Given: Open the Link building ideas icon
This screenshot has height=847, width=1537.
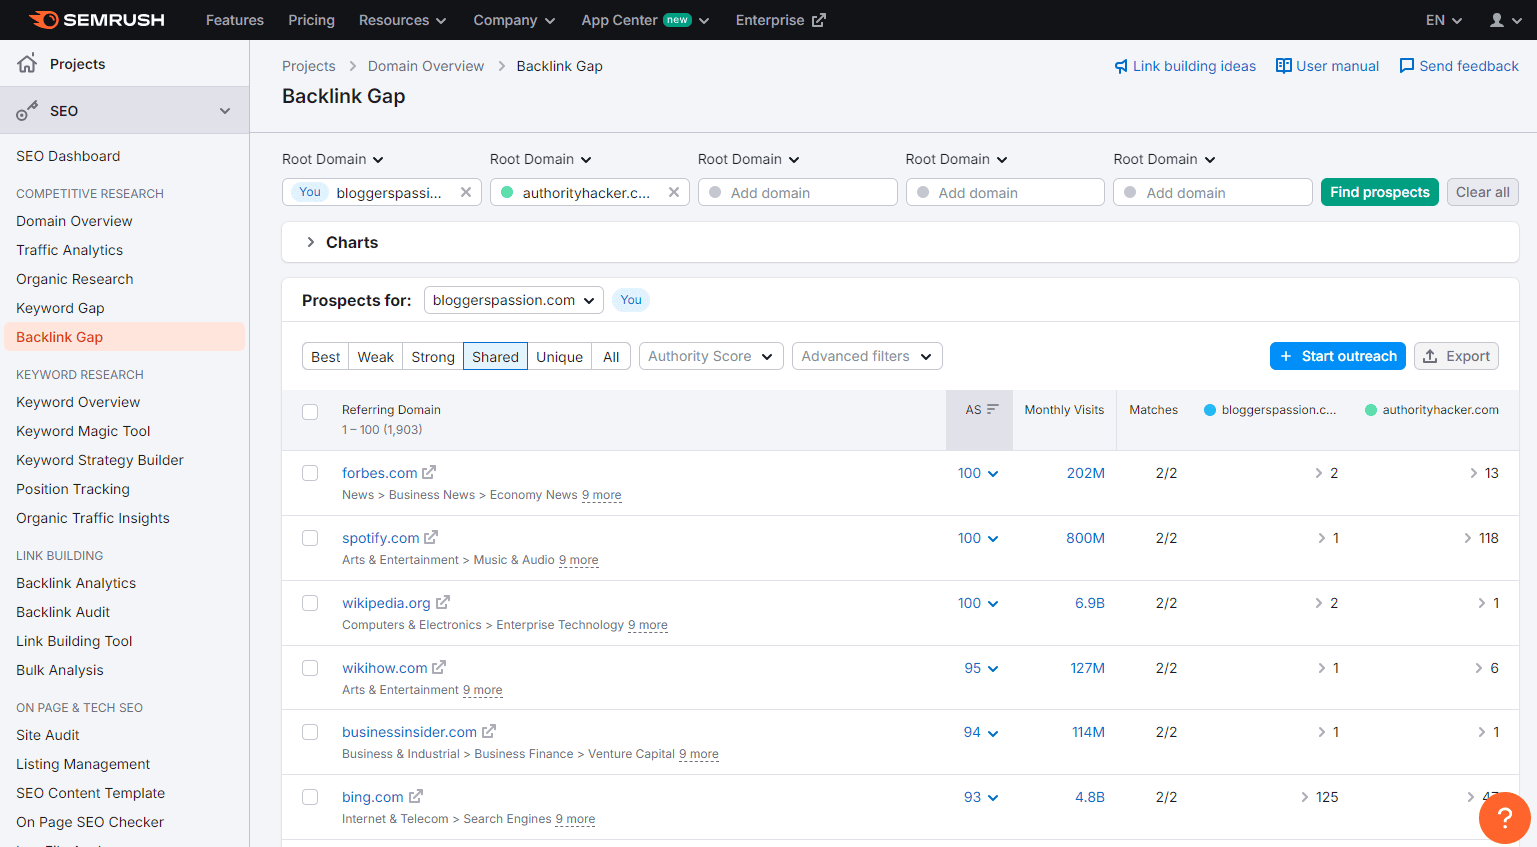Looking at the screenshot, I should tap(1122, 66).
